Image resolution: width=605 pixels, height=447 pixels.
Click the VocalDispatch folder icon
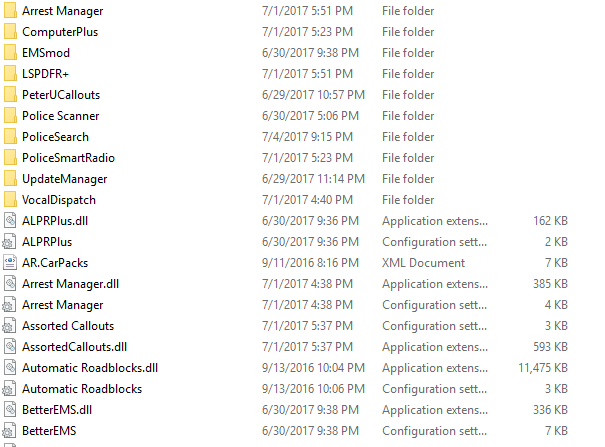pos(10,200)
